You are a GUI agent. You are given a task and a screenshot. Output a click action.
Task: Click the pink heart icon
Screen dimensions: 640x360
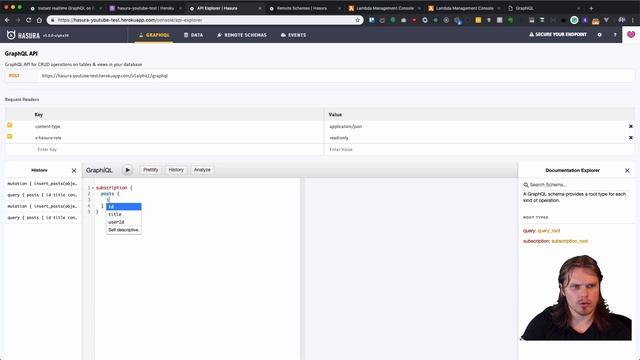point(631,35)
